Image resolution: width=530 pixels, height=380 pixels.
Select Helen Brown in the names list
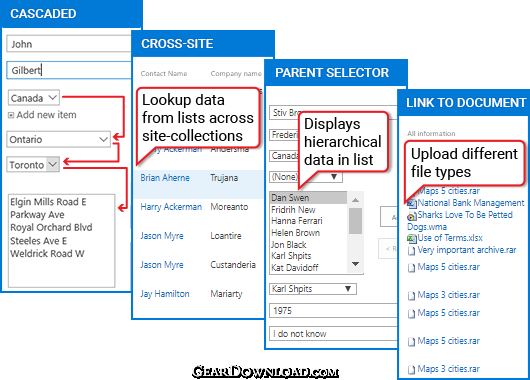pyautogui.click(x=295, y=233)
